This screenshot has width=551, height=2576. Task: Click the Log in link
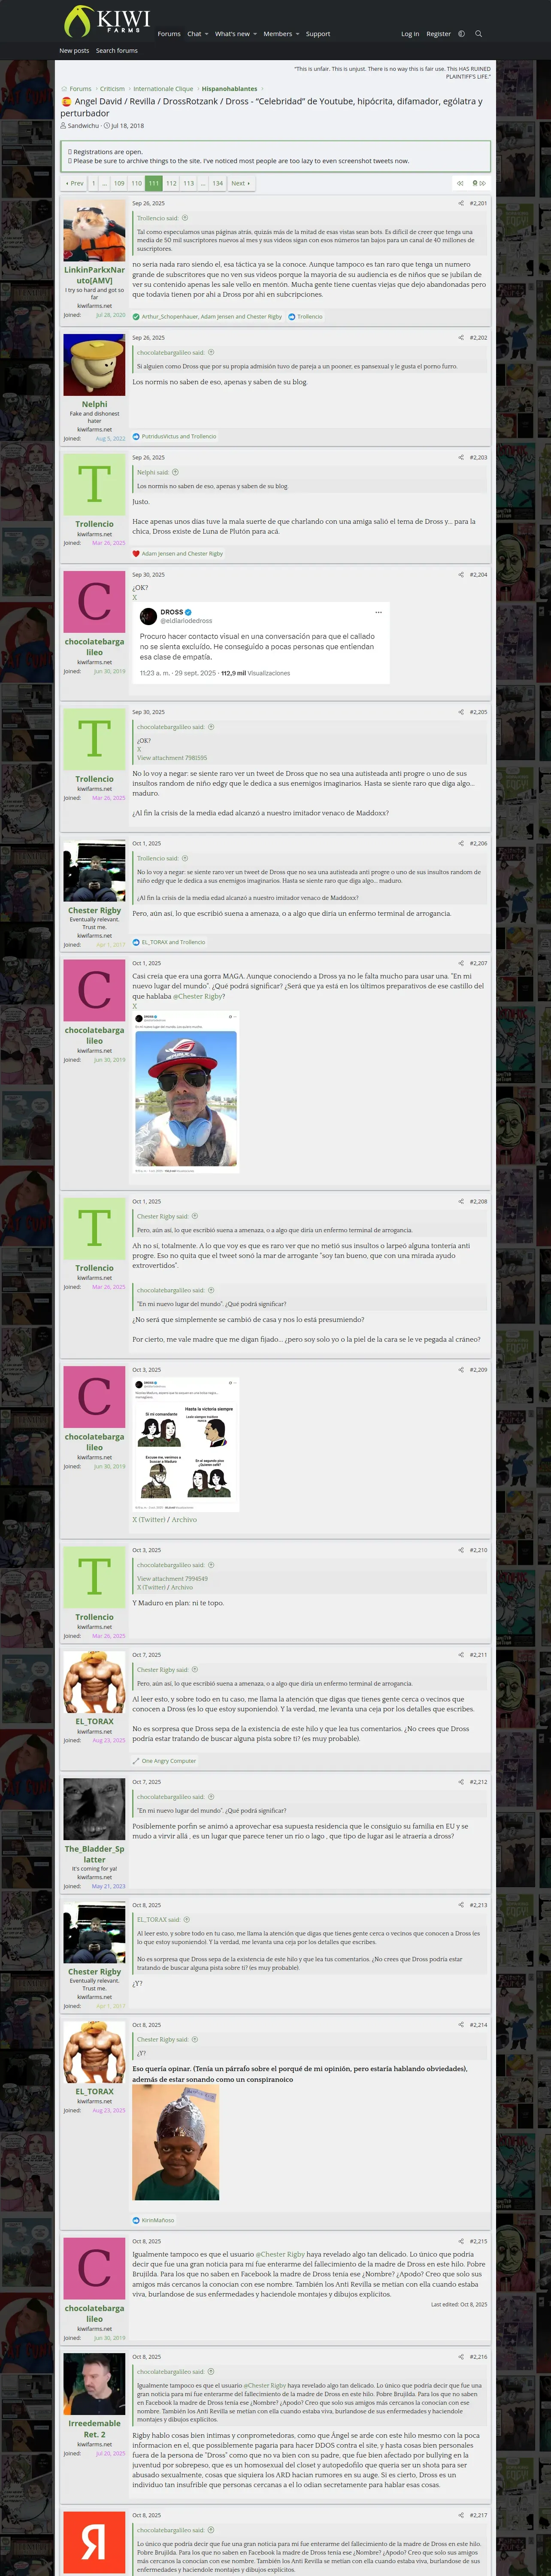[410, 34]
